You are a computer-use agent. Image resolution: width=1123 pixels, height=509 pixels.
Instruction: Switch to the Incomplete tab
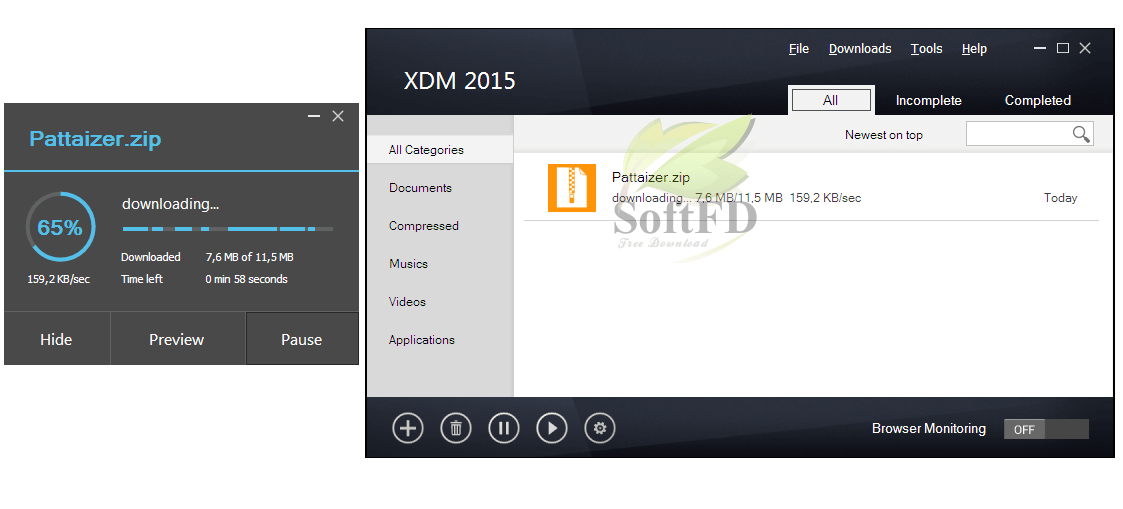pyautogui.click(x=928, y=100)
